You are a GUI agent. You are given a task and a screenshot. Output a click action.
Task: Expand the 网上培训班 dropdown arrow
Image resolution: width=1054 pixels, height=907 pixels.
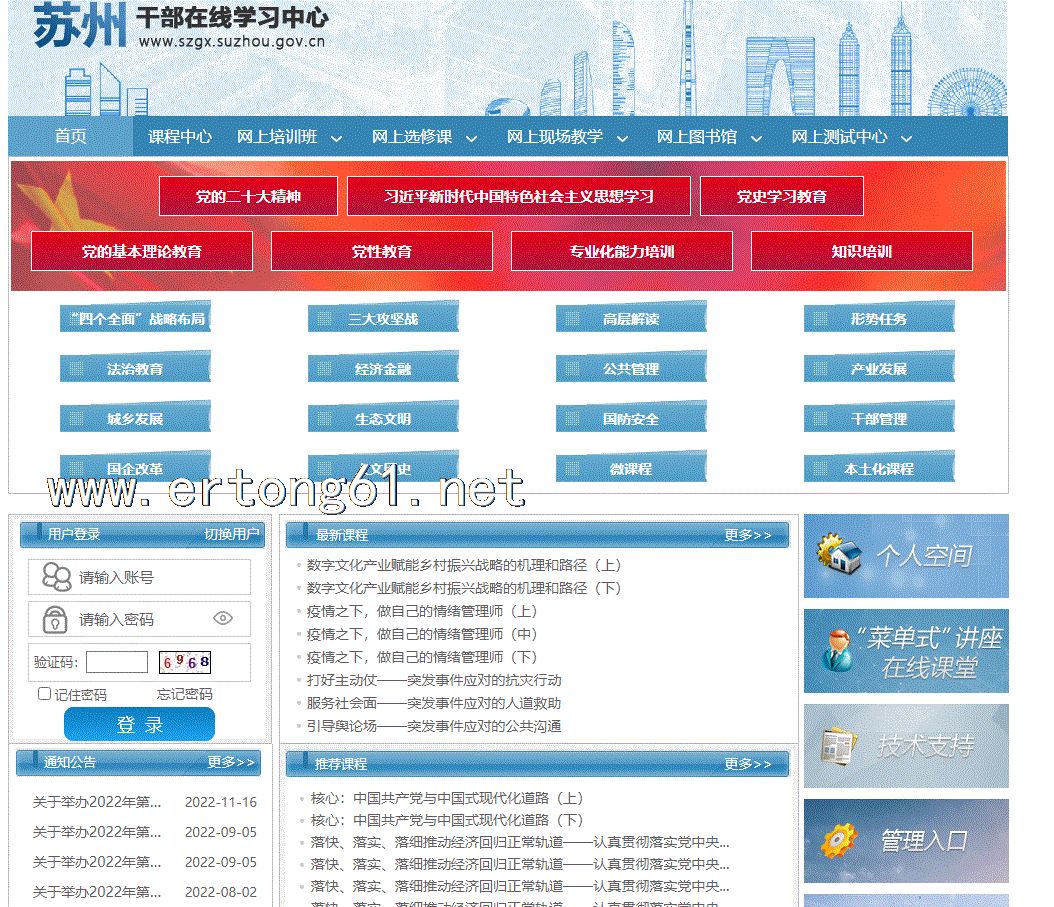point(336,138)
